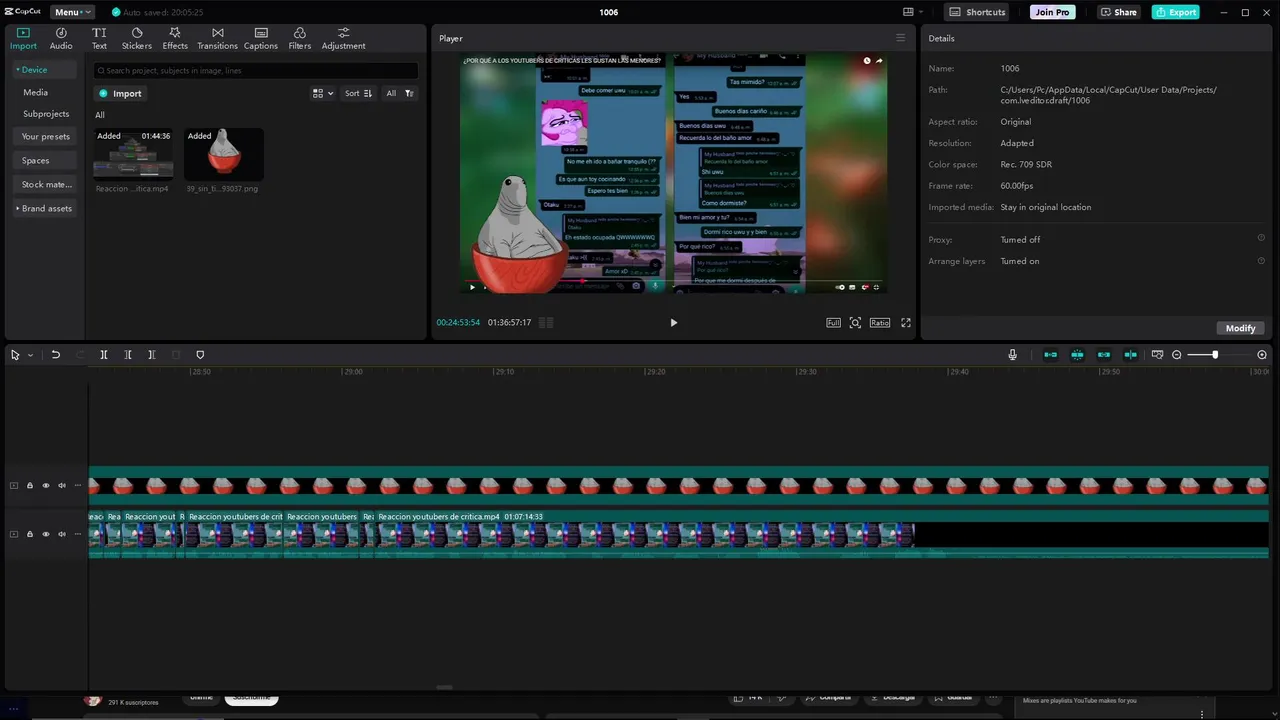The image size is (1280, 720).
Task: Click the video track type icon
Action: [14, 534]
